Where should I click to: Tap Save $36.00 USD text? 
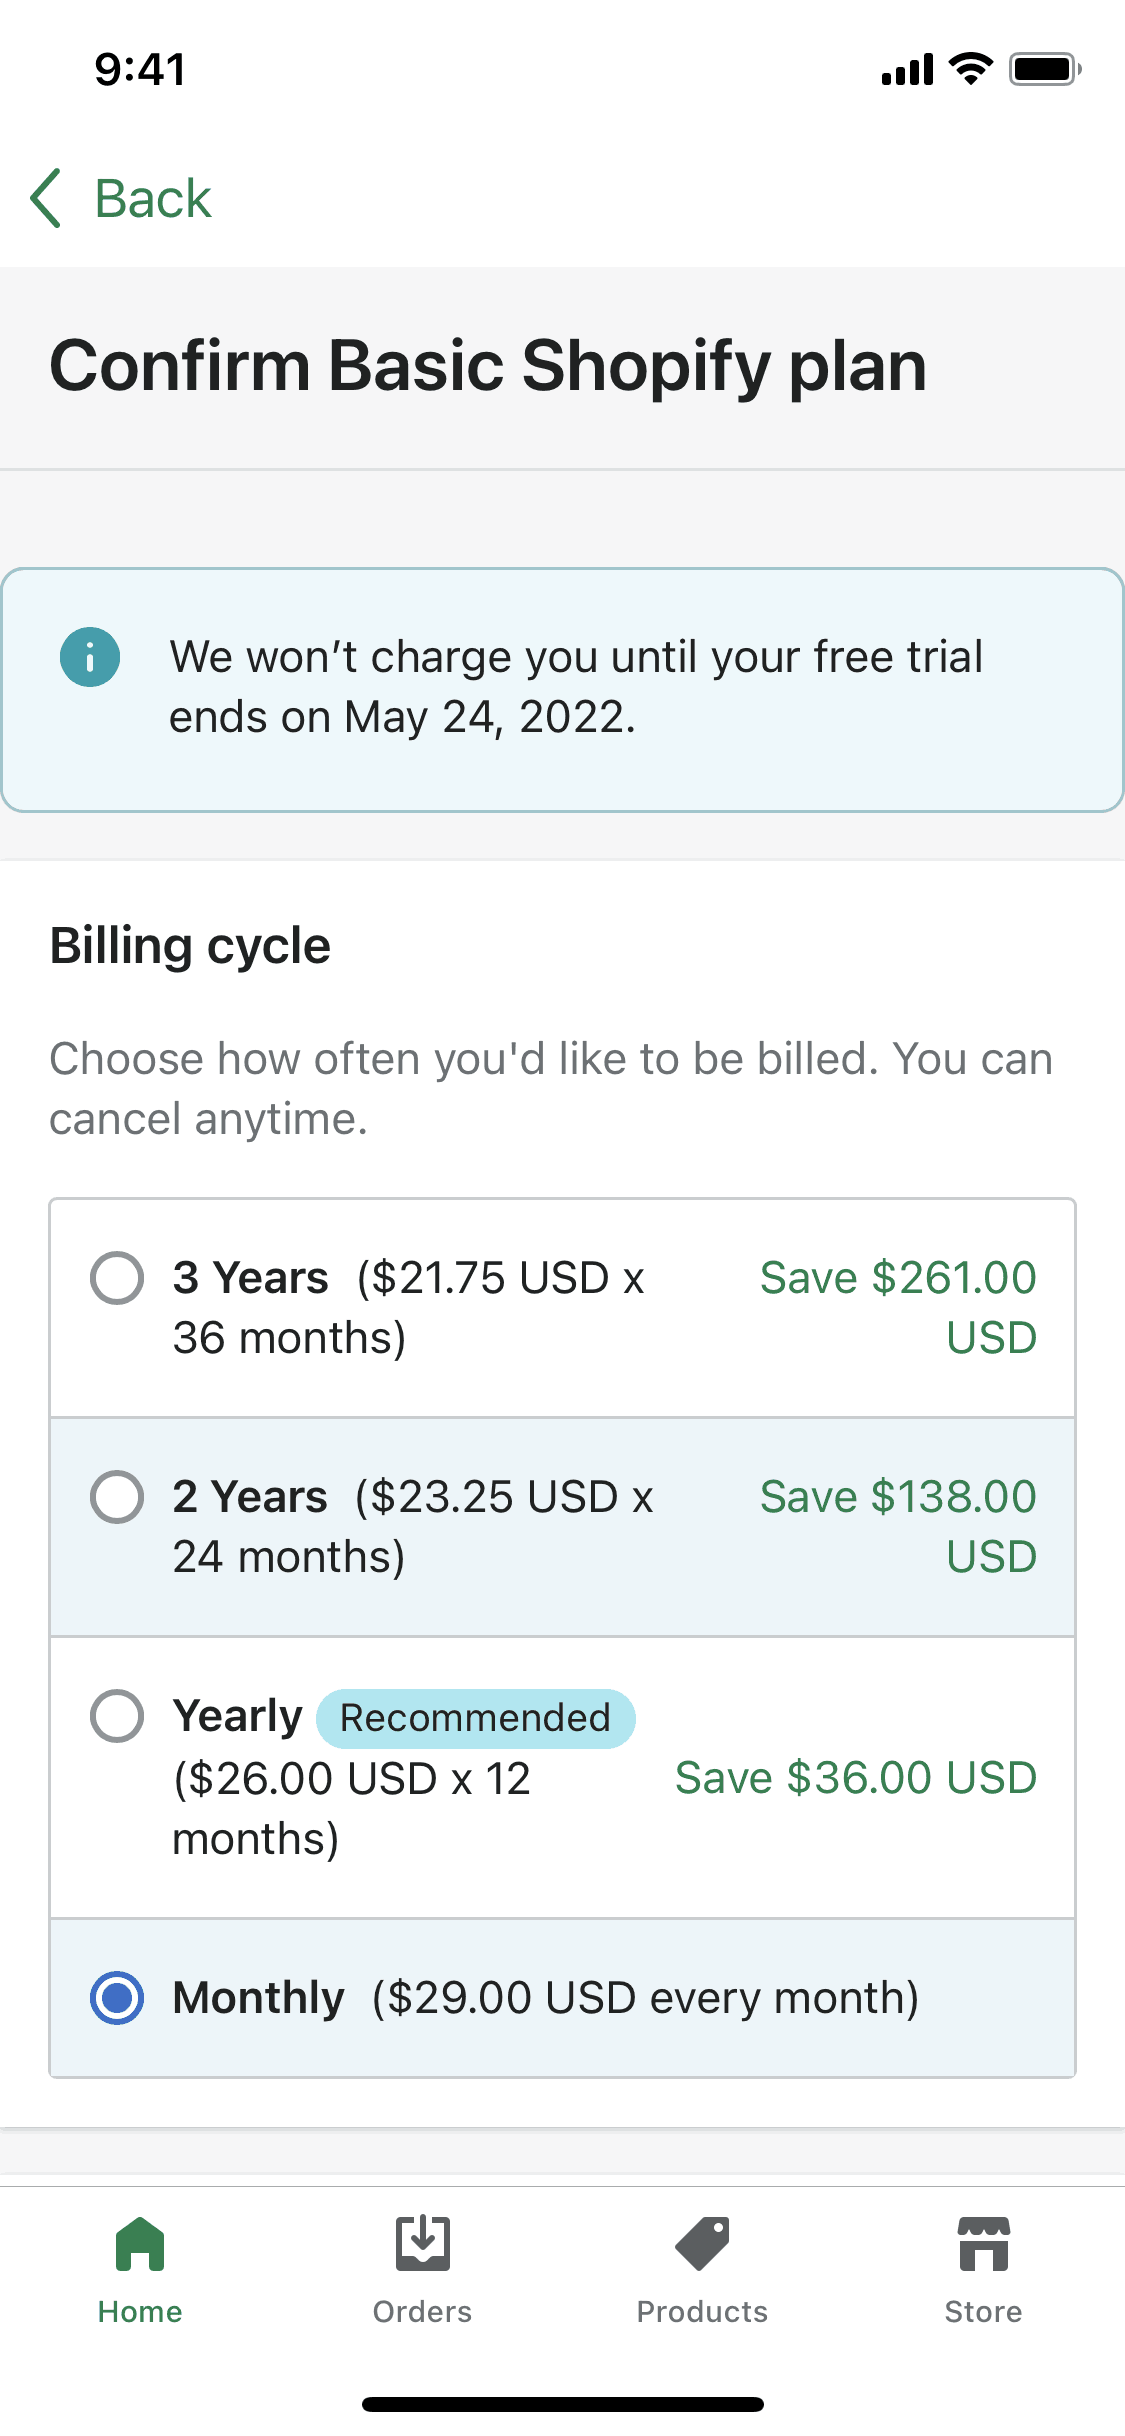point(856,1778)
